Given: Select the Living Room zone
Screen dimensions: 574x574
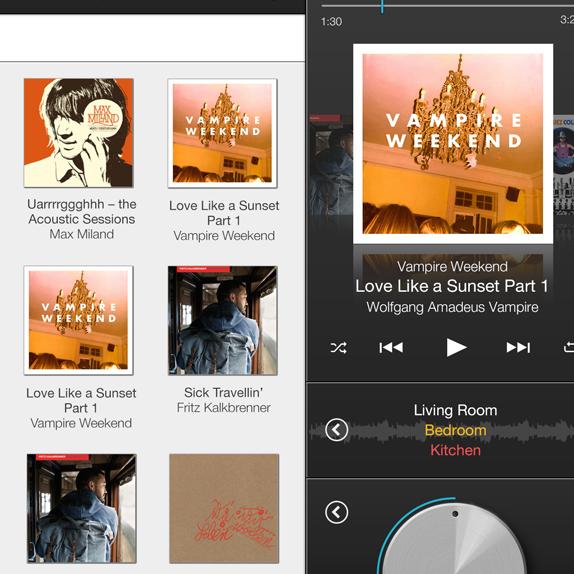Looking at the screenshot, I should click(x=455, y=410).
